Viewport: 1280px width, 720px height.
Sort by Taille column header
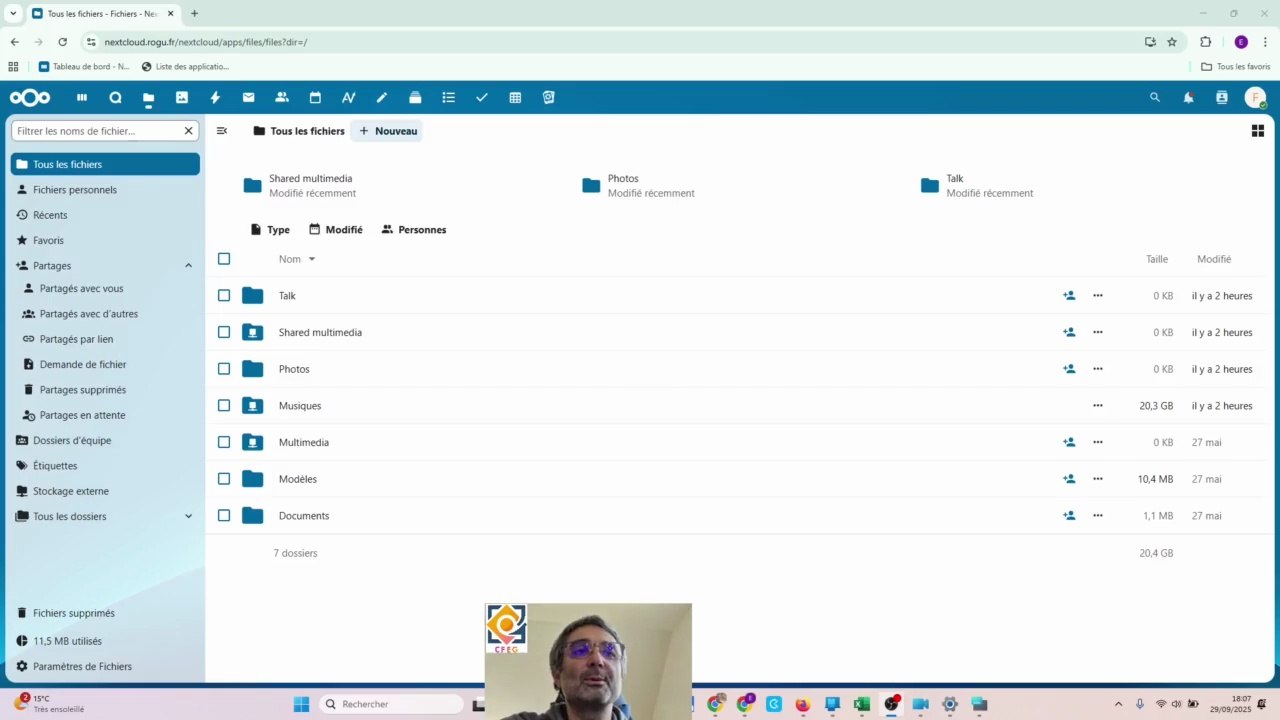pyautogui.click(x=1157, y=259)
